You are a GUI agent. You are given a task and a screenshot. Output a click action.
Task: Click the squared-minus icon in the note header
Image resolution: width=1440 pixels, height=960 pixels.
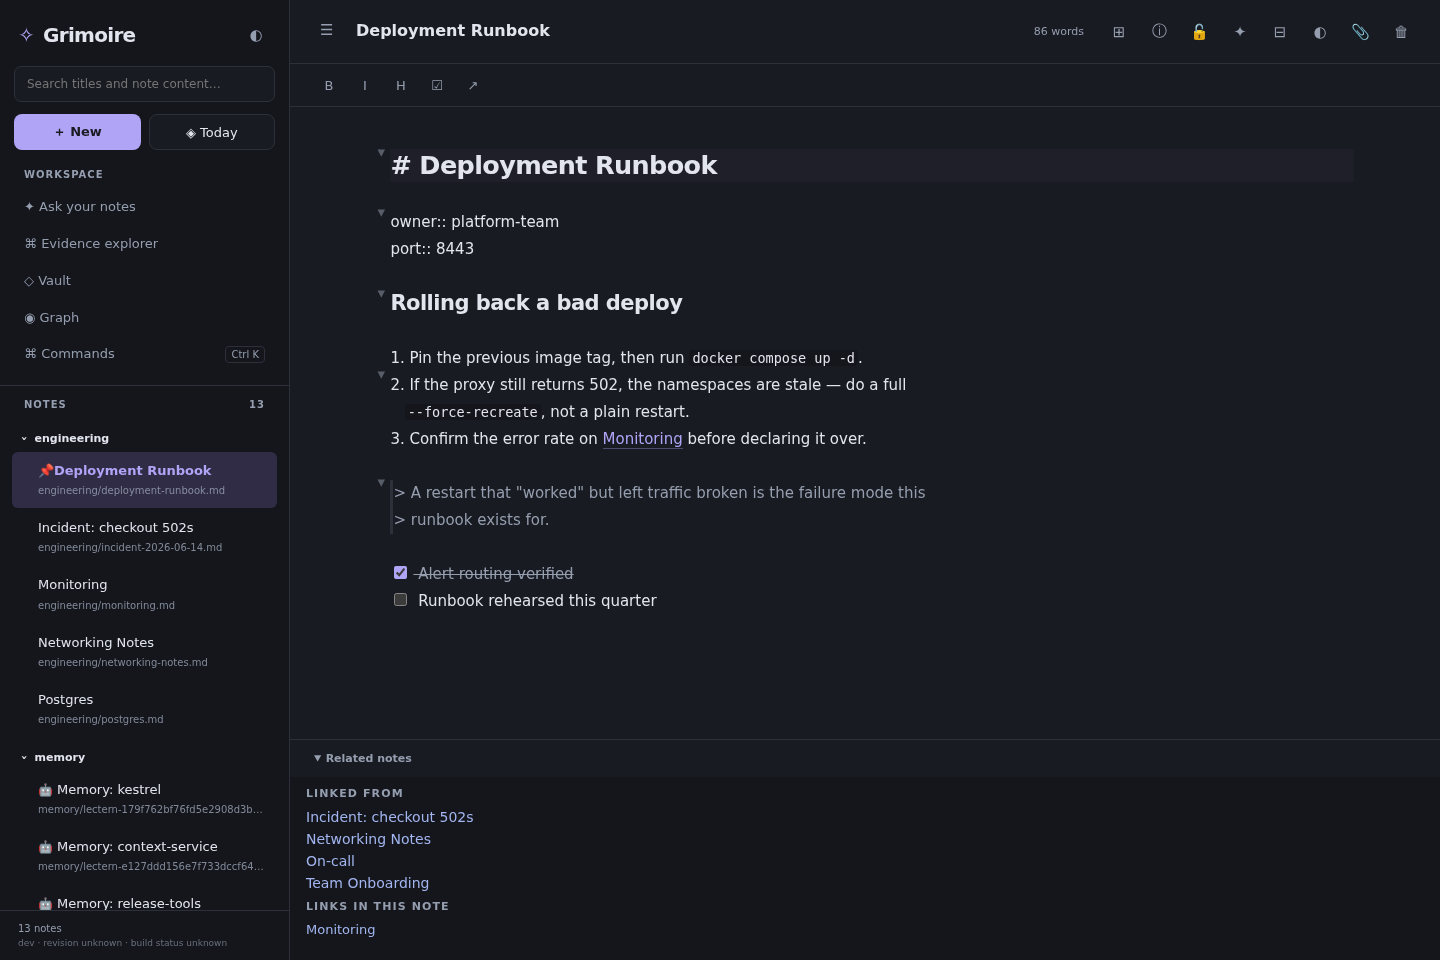pos(1280,32)
